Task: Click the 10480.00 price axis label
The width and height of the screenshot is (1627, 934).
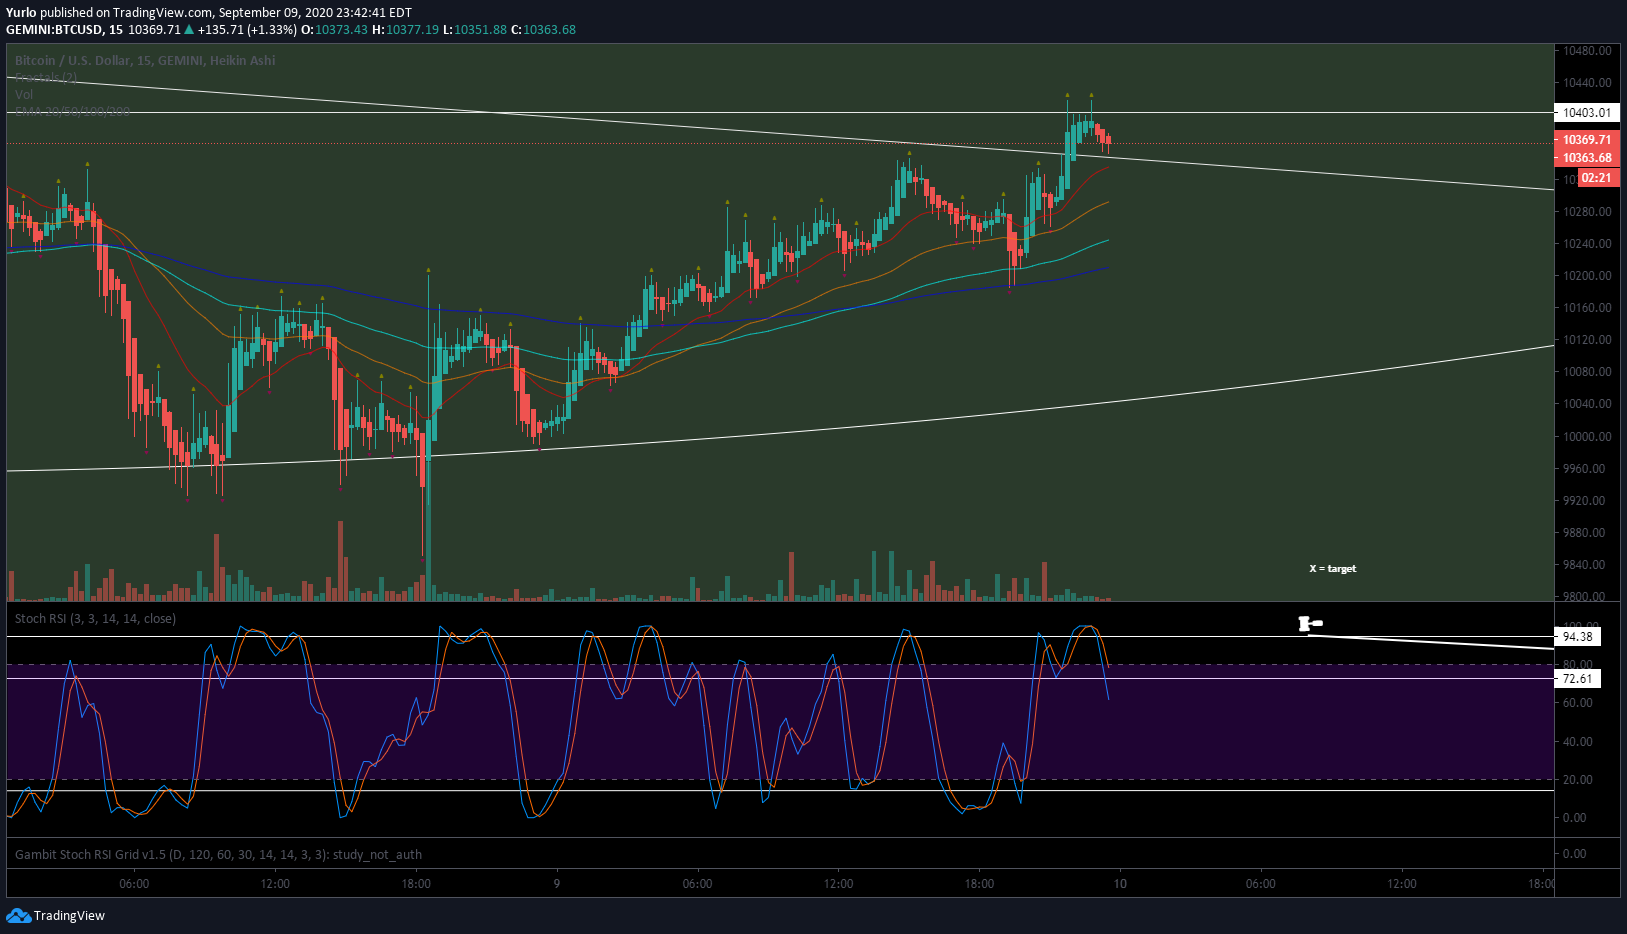Action: 1587,50
